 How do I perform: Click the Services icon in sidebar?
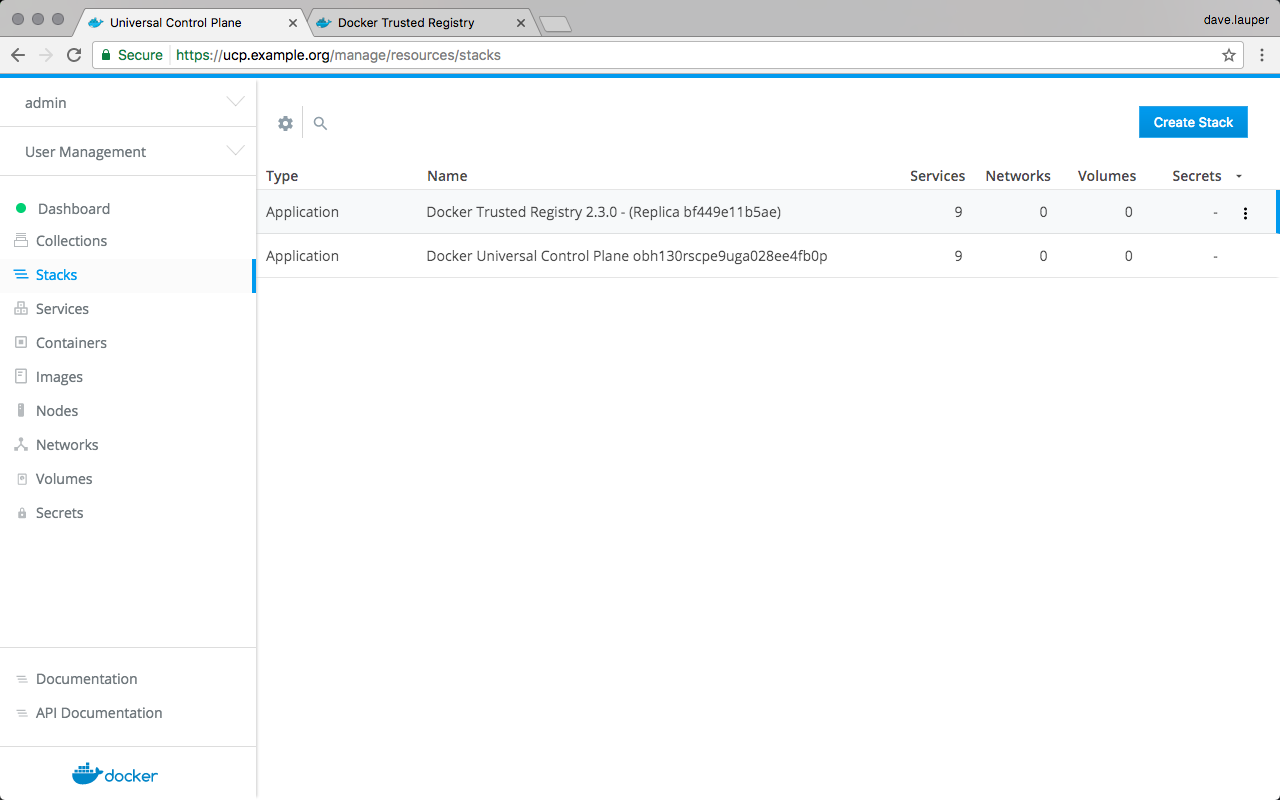tap(21, 309)
